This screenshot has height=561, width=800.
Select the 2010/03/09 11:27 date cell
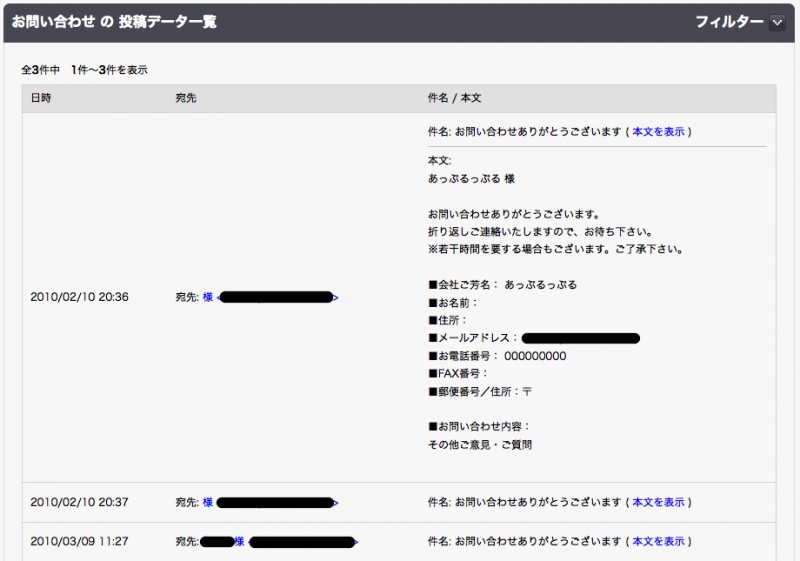tap(79, 542)
